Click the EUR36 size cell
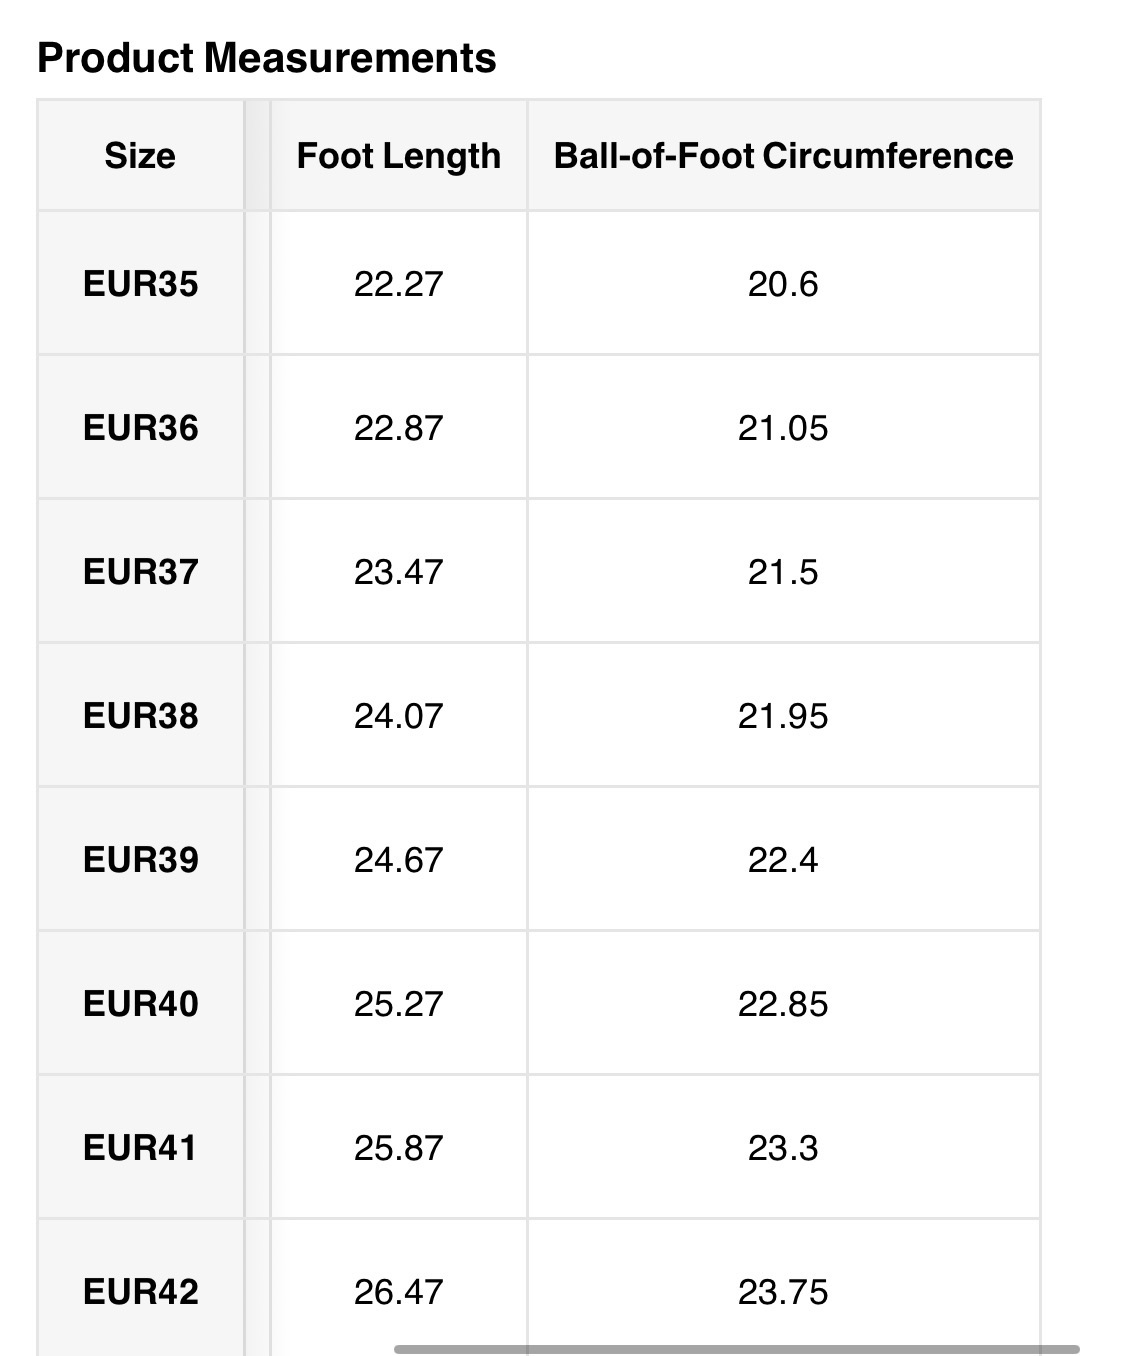 pos(140,428)
